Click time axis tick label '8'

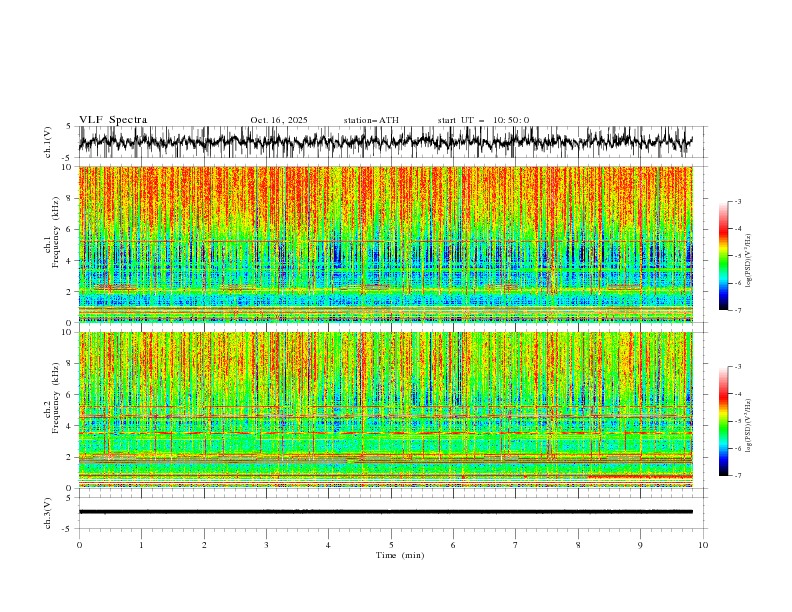click(578, 545)
